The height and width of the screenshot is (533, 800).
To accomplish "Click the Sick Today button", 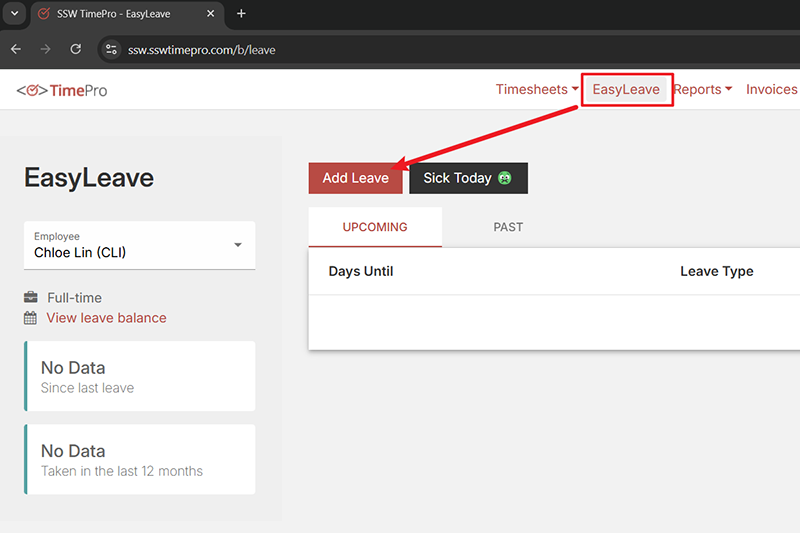I will pyautogui.click(x=468, y=178).
